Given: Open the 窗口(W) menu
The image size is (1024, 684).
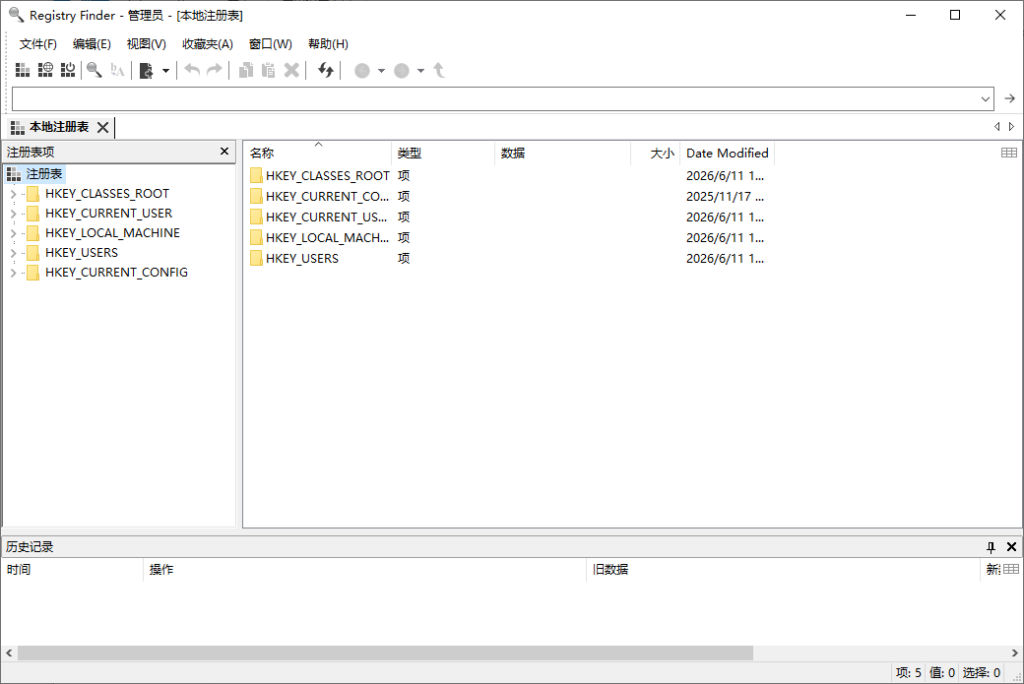Looking at the screenshot, I should tap(270, 44).
